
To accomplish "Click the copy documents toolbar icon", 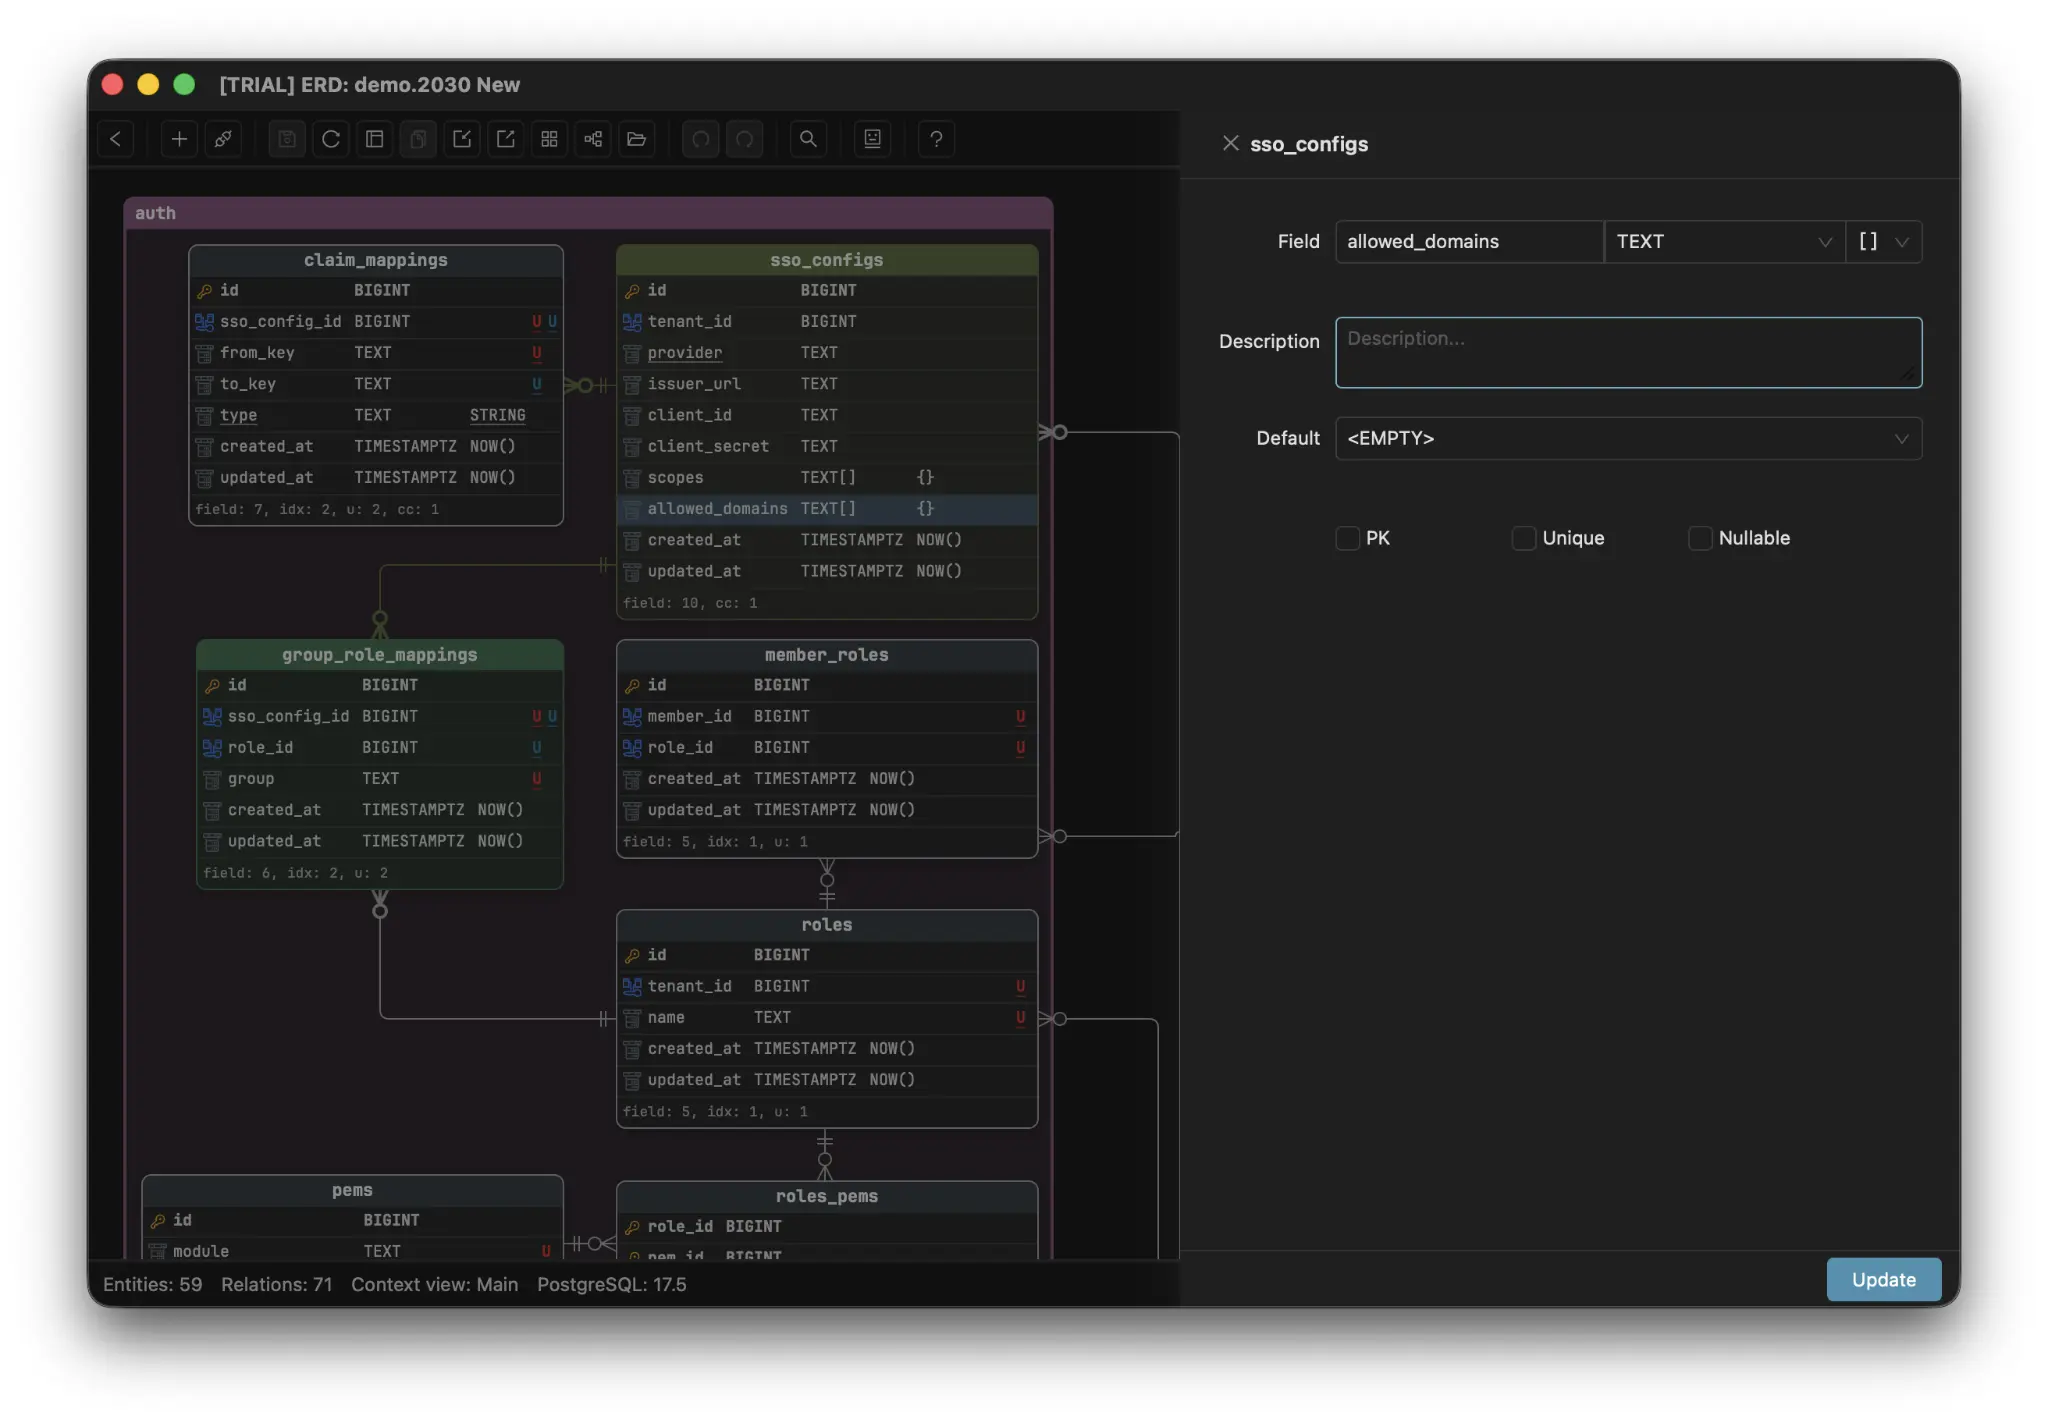I will pyautogui.click(x=418, y=139).
